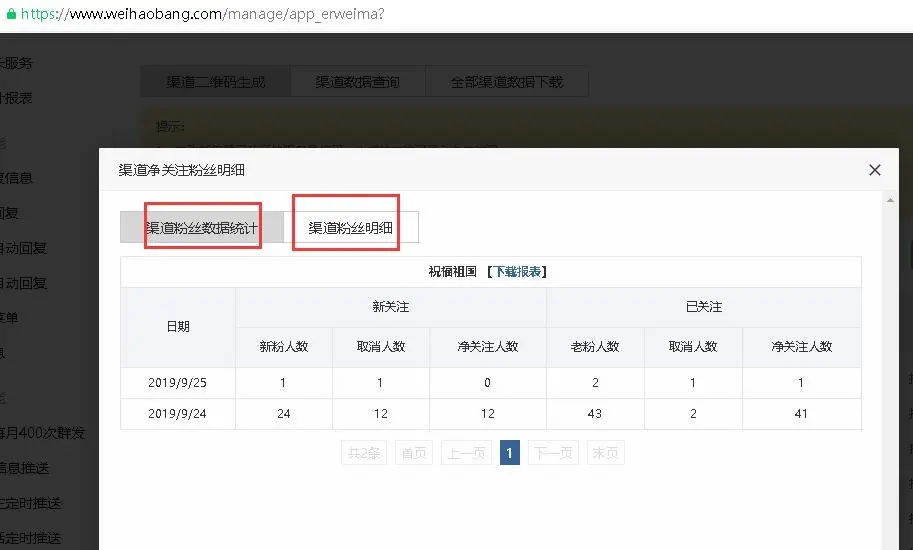Click the 祝福祖国 channel name title

452,272
